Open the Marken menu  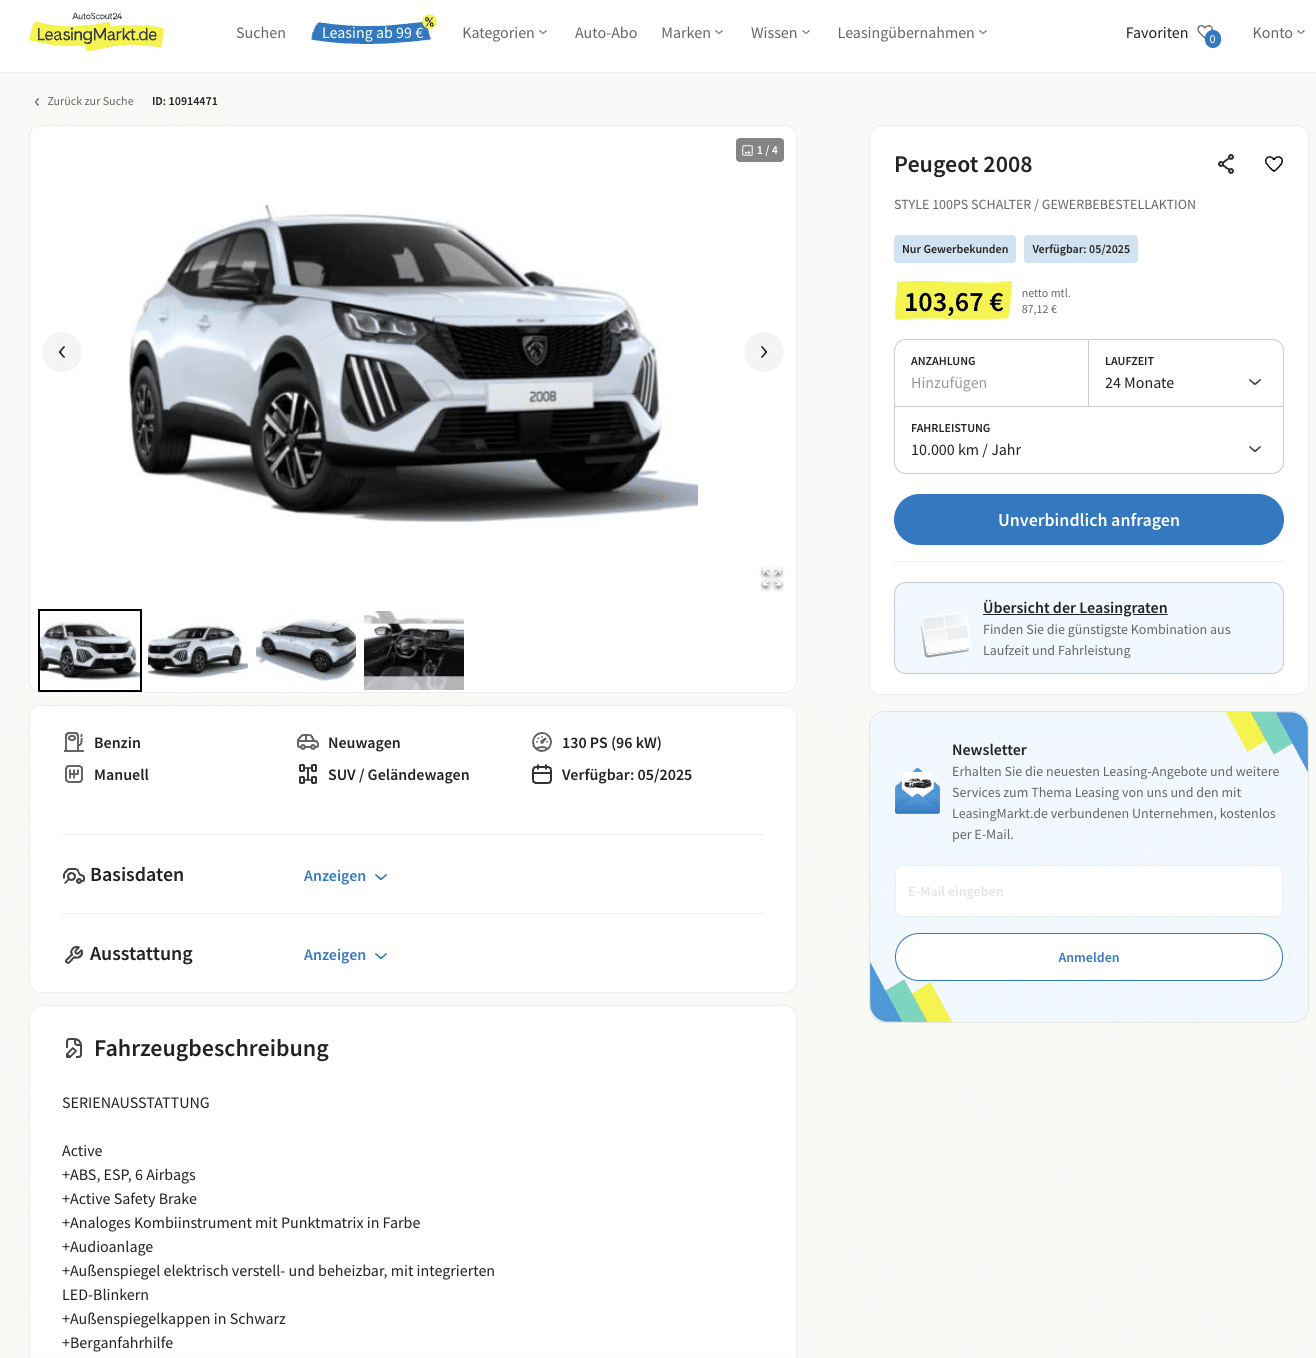pos(692,33)
